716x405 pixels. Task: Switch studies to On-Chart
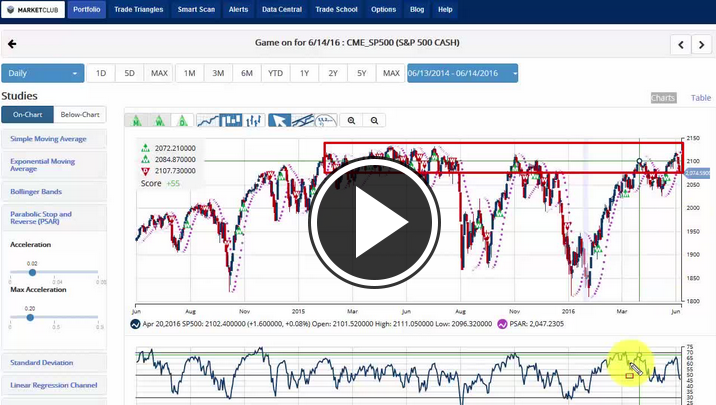point(27,115)
